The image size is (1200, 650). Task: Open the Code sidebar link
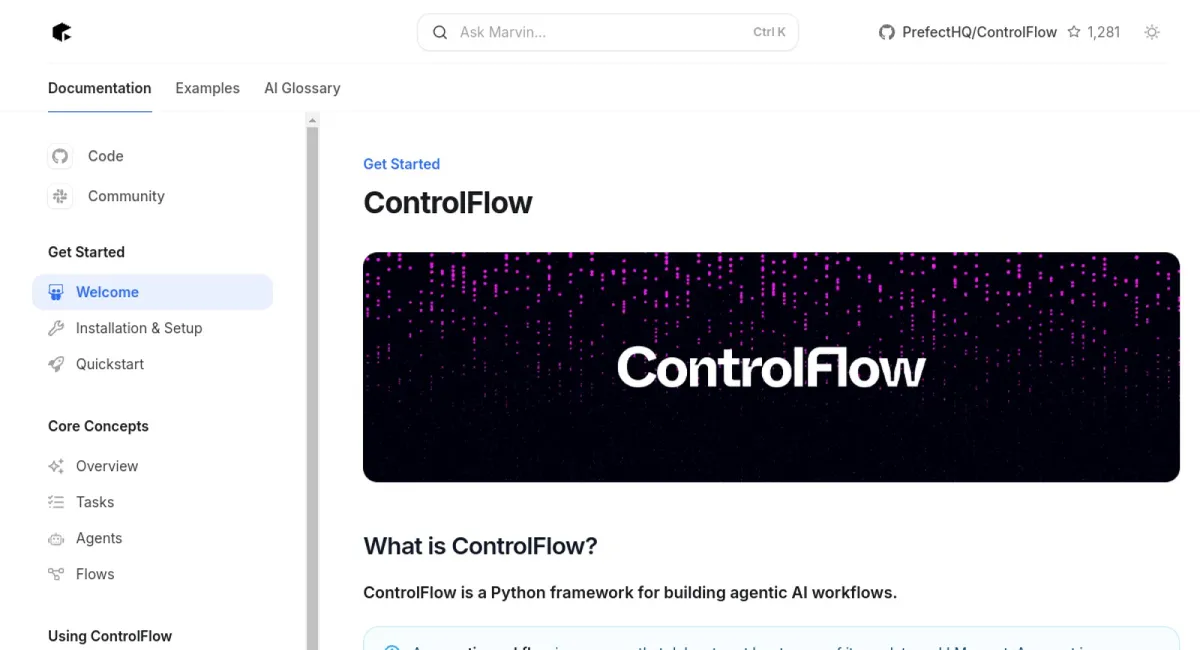click(106, 156)
